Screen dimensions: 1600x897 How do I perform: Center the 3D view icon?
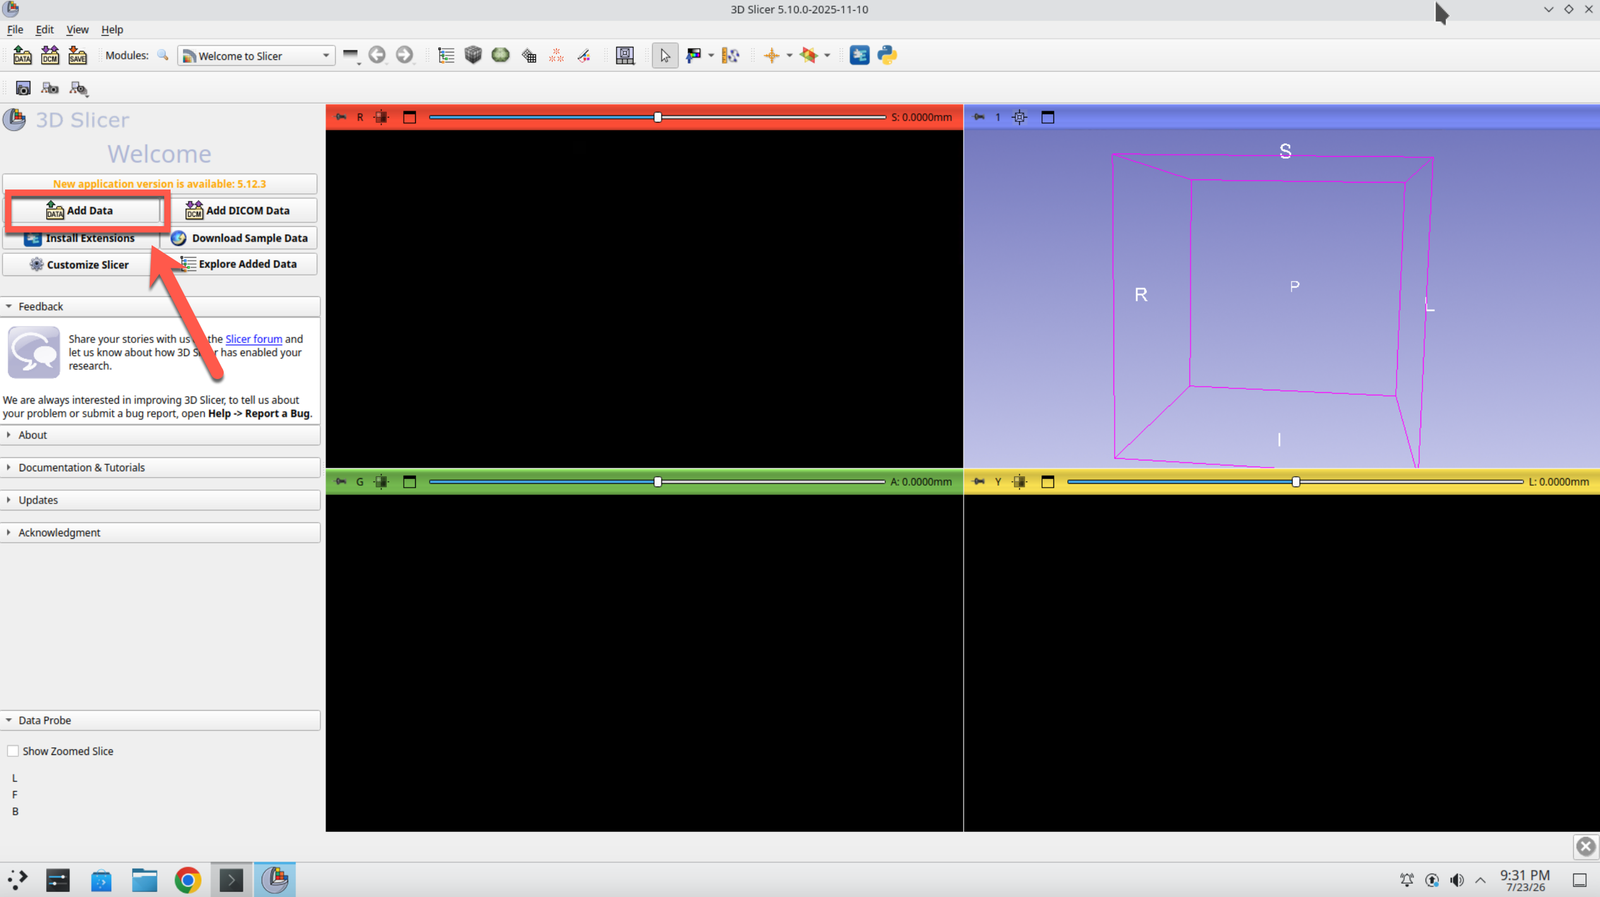point(1019,117)
